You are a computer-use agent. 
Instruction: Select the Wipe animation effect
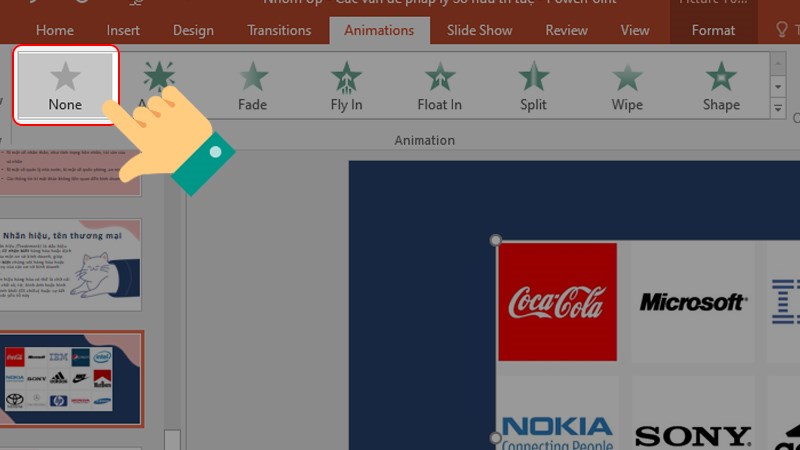(627, 85)
